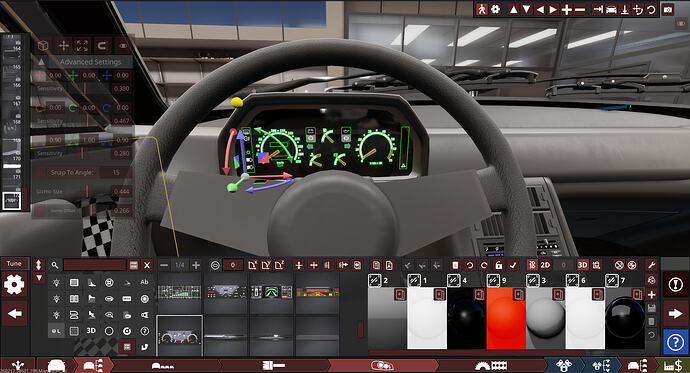690x373 pixels.
Task: Add new material with plus icon
Action: click(652, 295)
